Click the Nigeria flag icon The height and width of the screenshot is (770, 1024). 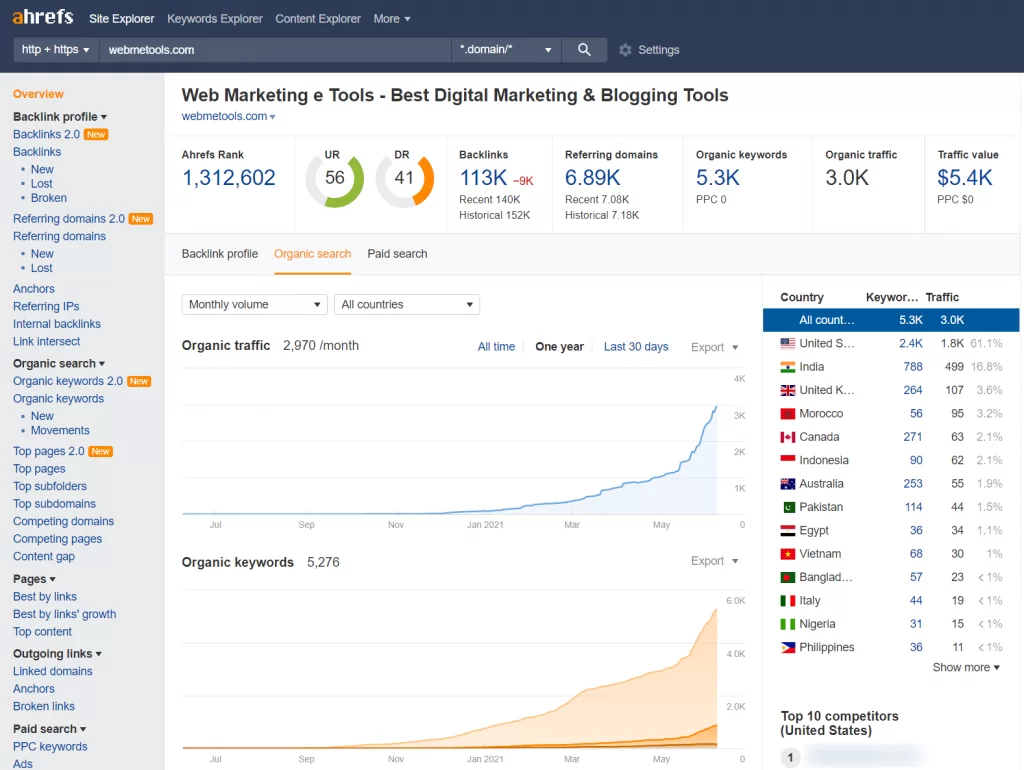tap(788, 623)
